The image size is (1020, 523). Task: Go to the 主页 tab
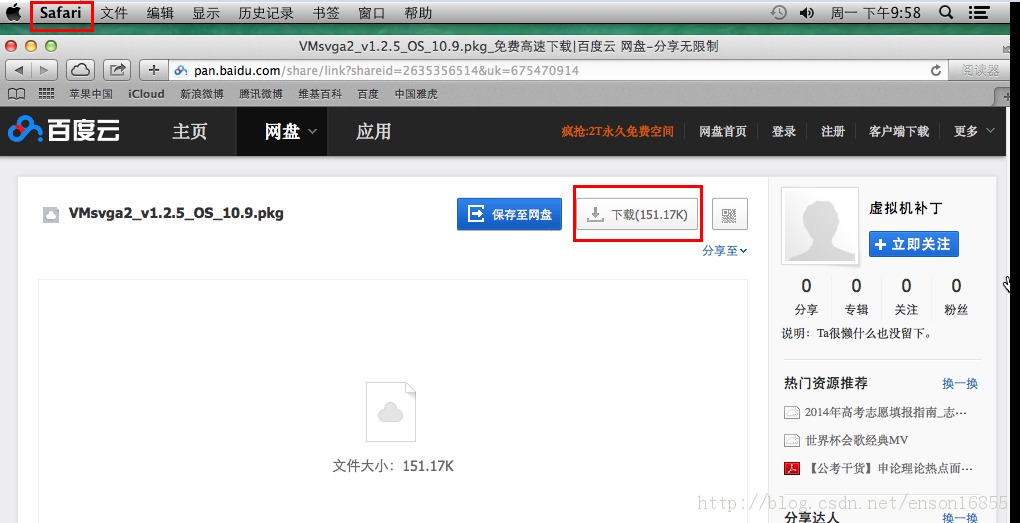189,131
